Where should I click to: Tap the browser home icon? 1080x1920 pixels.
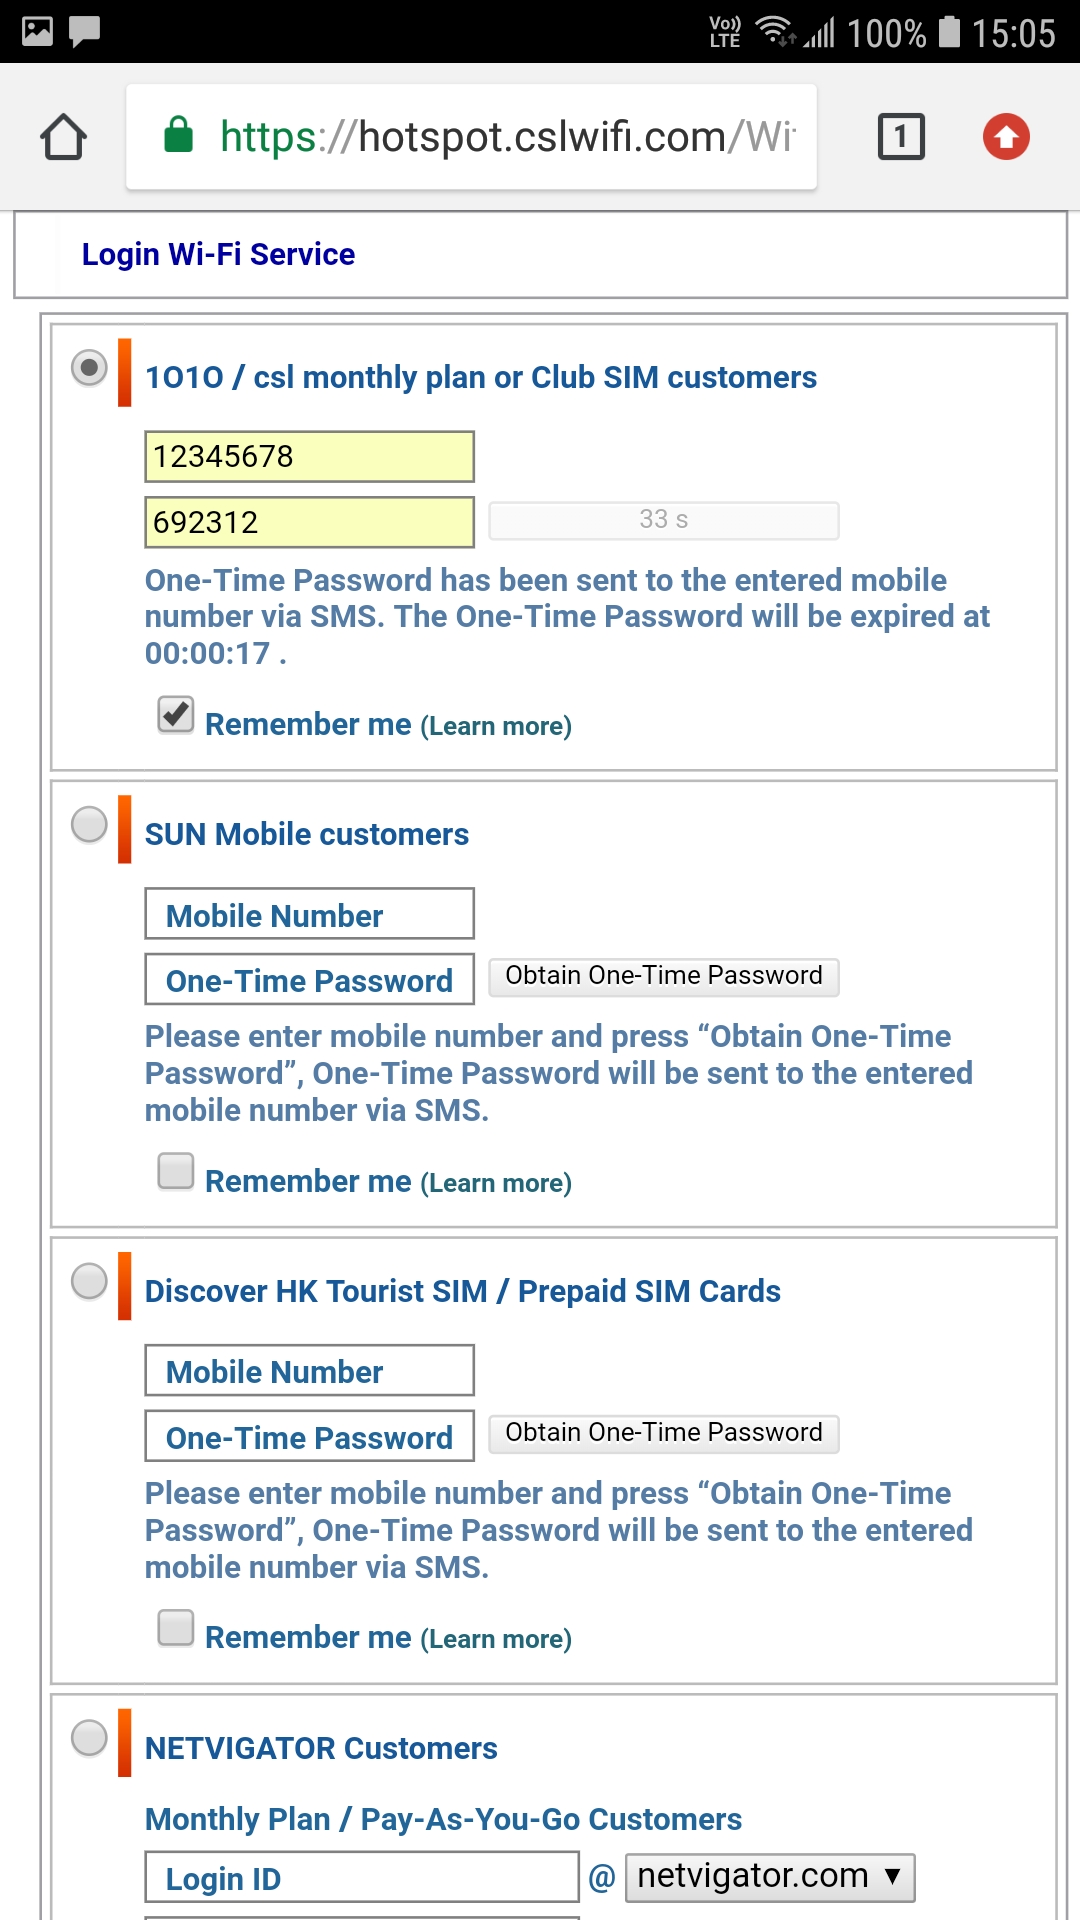tap(63, 137)
